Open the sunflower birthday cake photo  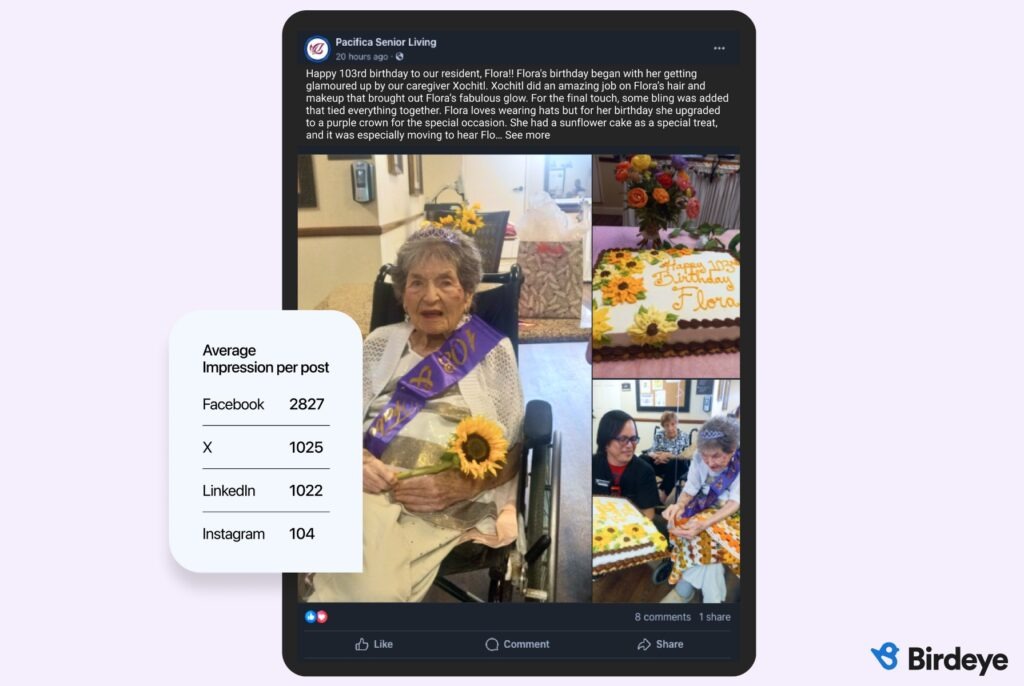(x=666, y=266)
